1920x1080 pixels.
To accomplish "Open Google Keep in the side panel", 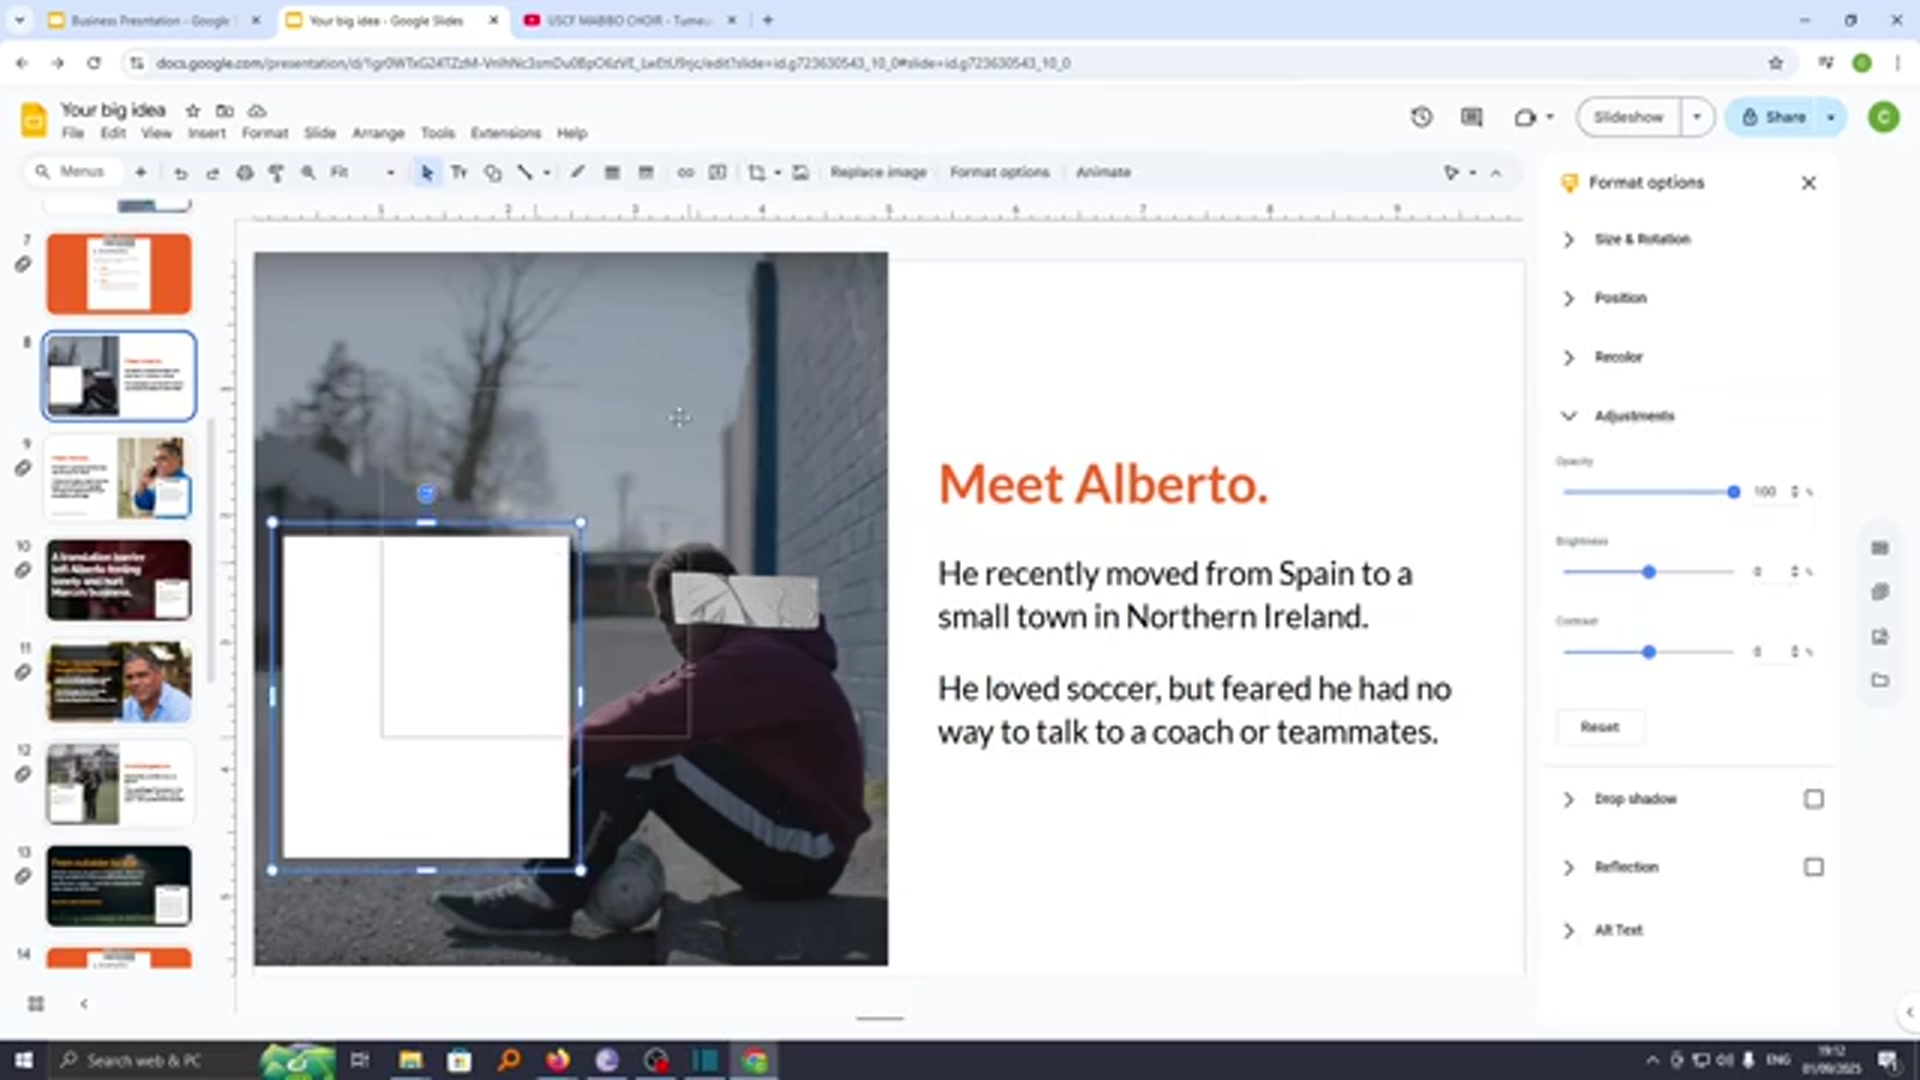I will coord(1880,592).
